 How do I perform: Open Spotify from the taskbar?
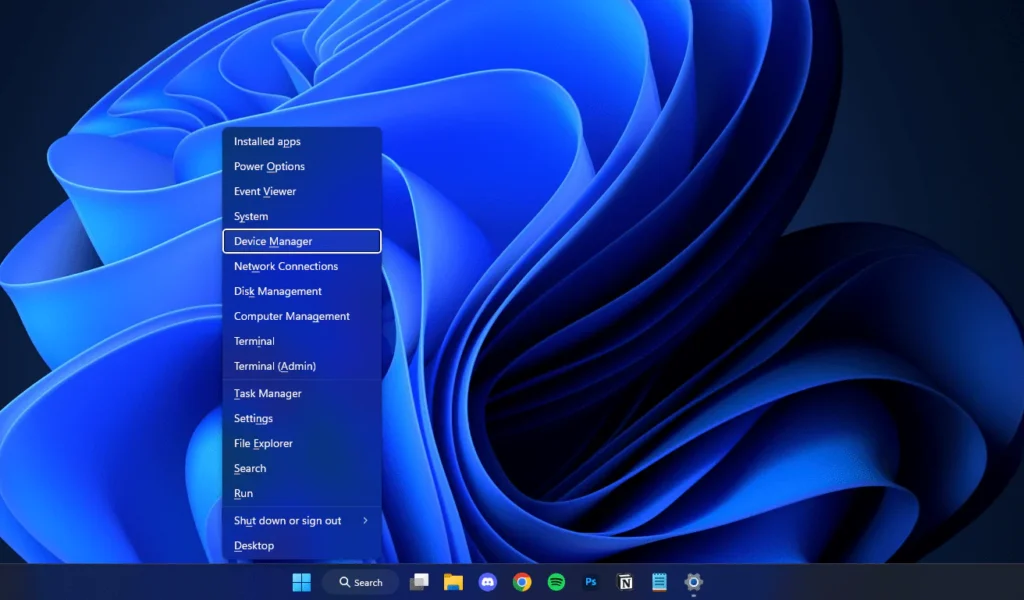coord(556,582)
